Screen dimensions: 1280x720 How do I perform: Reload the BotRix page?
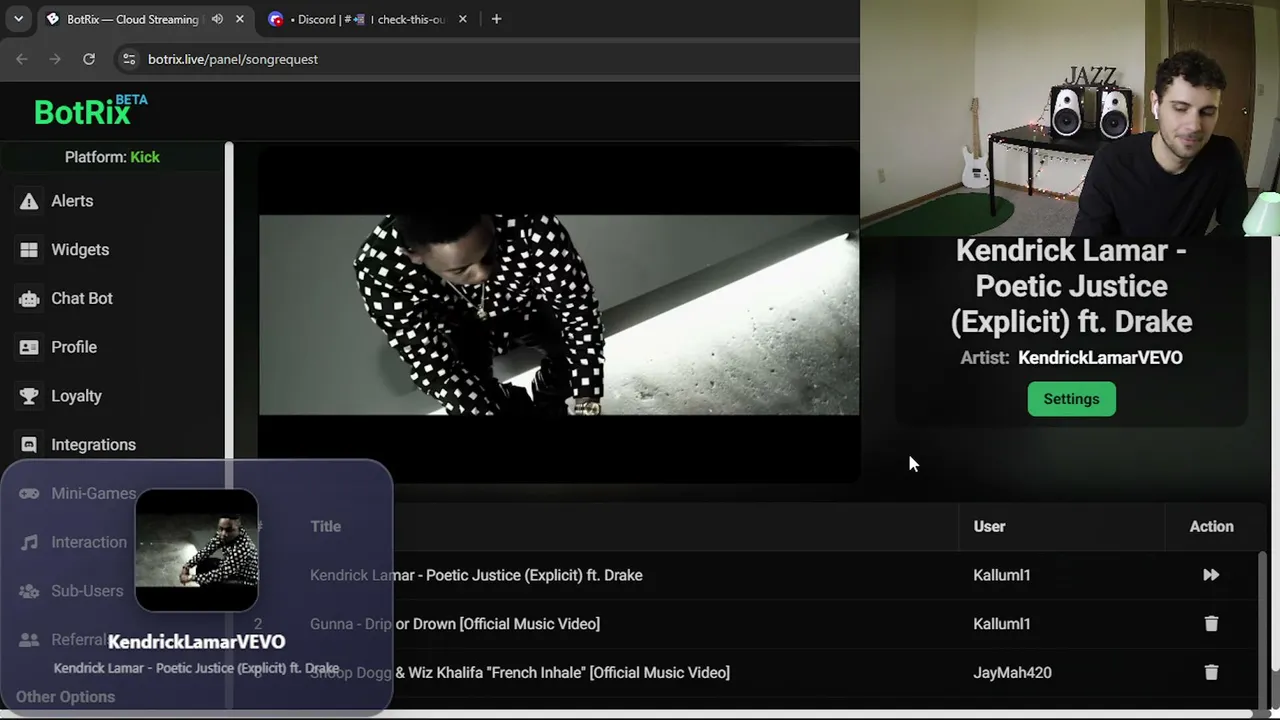click(89, 59)
